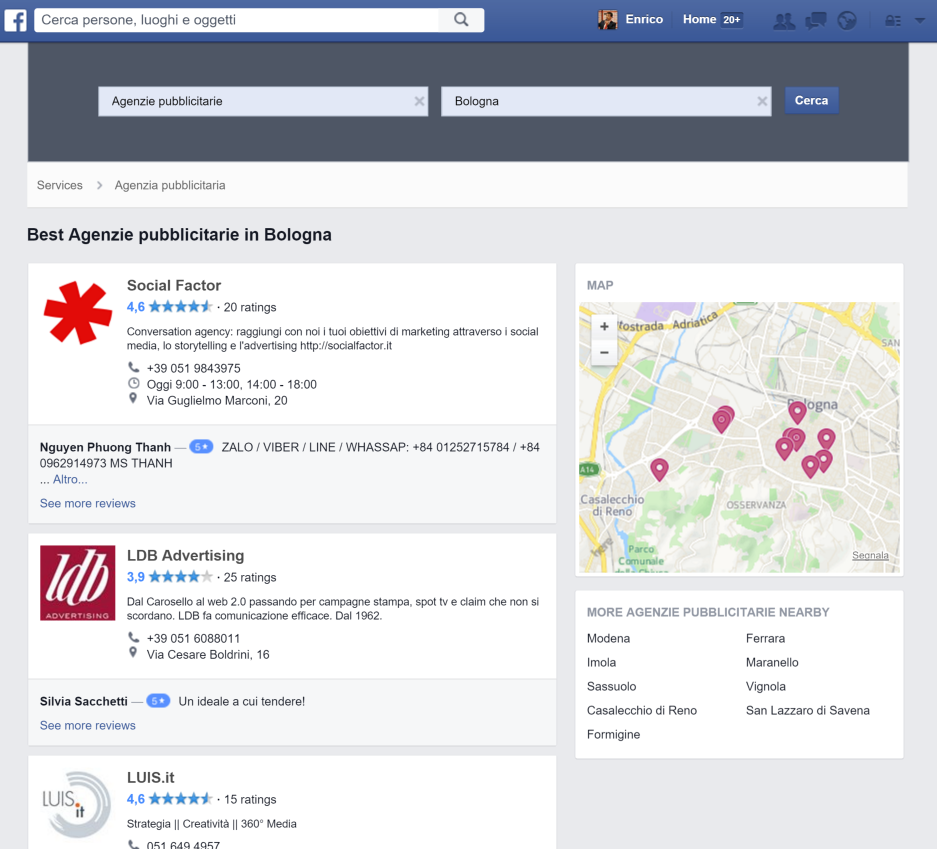937x849 pixels.
Task: Click Social Factor star rating
Action: pyautogui.click(x=180, y=307)
